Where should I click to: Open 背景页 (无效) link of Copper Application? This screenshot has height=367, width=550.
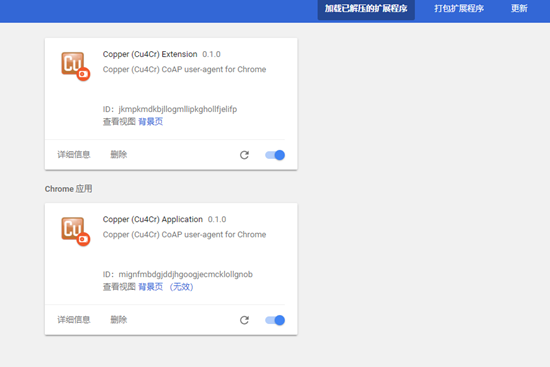click(166, 287)
